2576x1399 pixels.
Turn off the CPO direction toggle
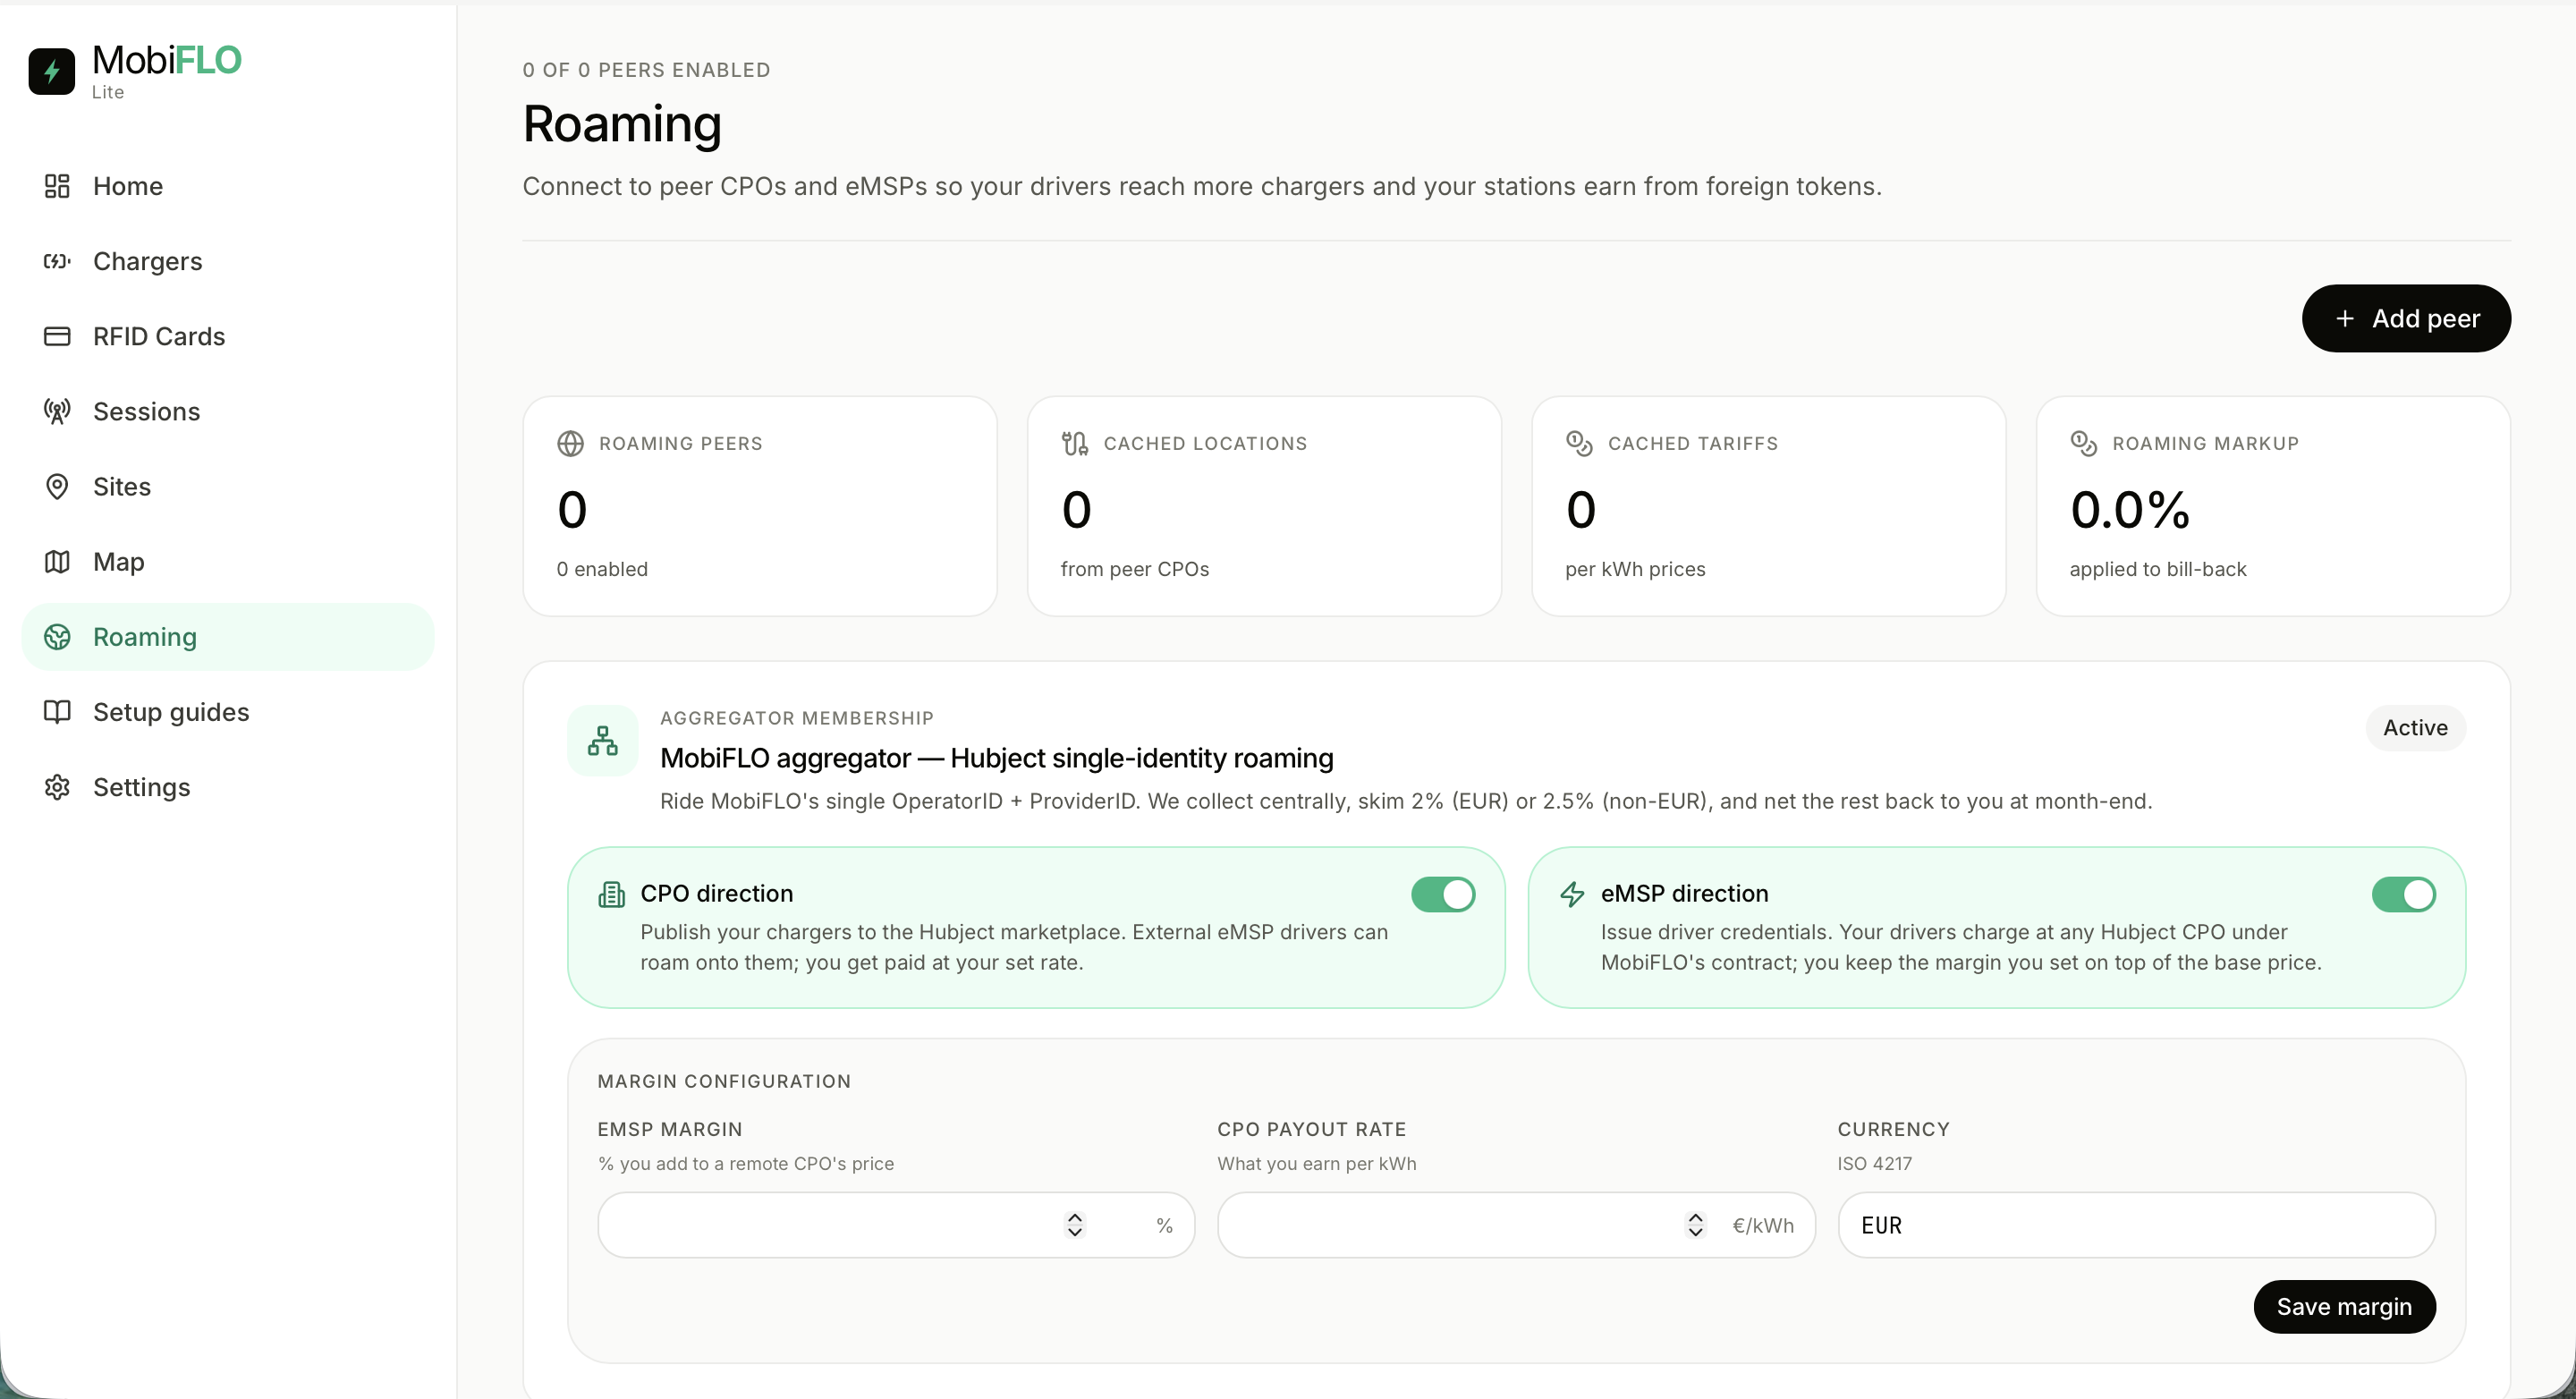coord(1443,894)
